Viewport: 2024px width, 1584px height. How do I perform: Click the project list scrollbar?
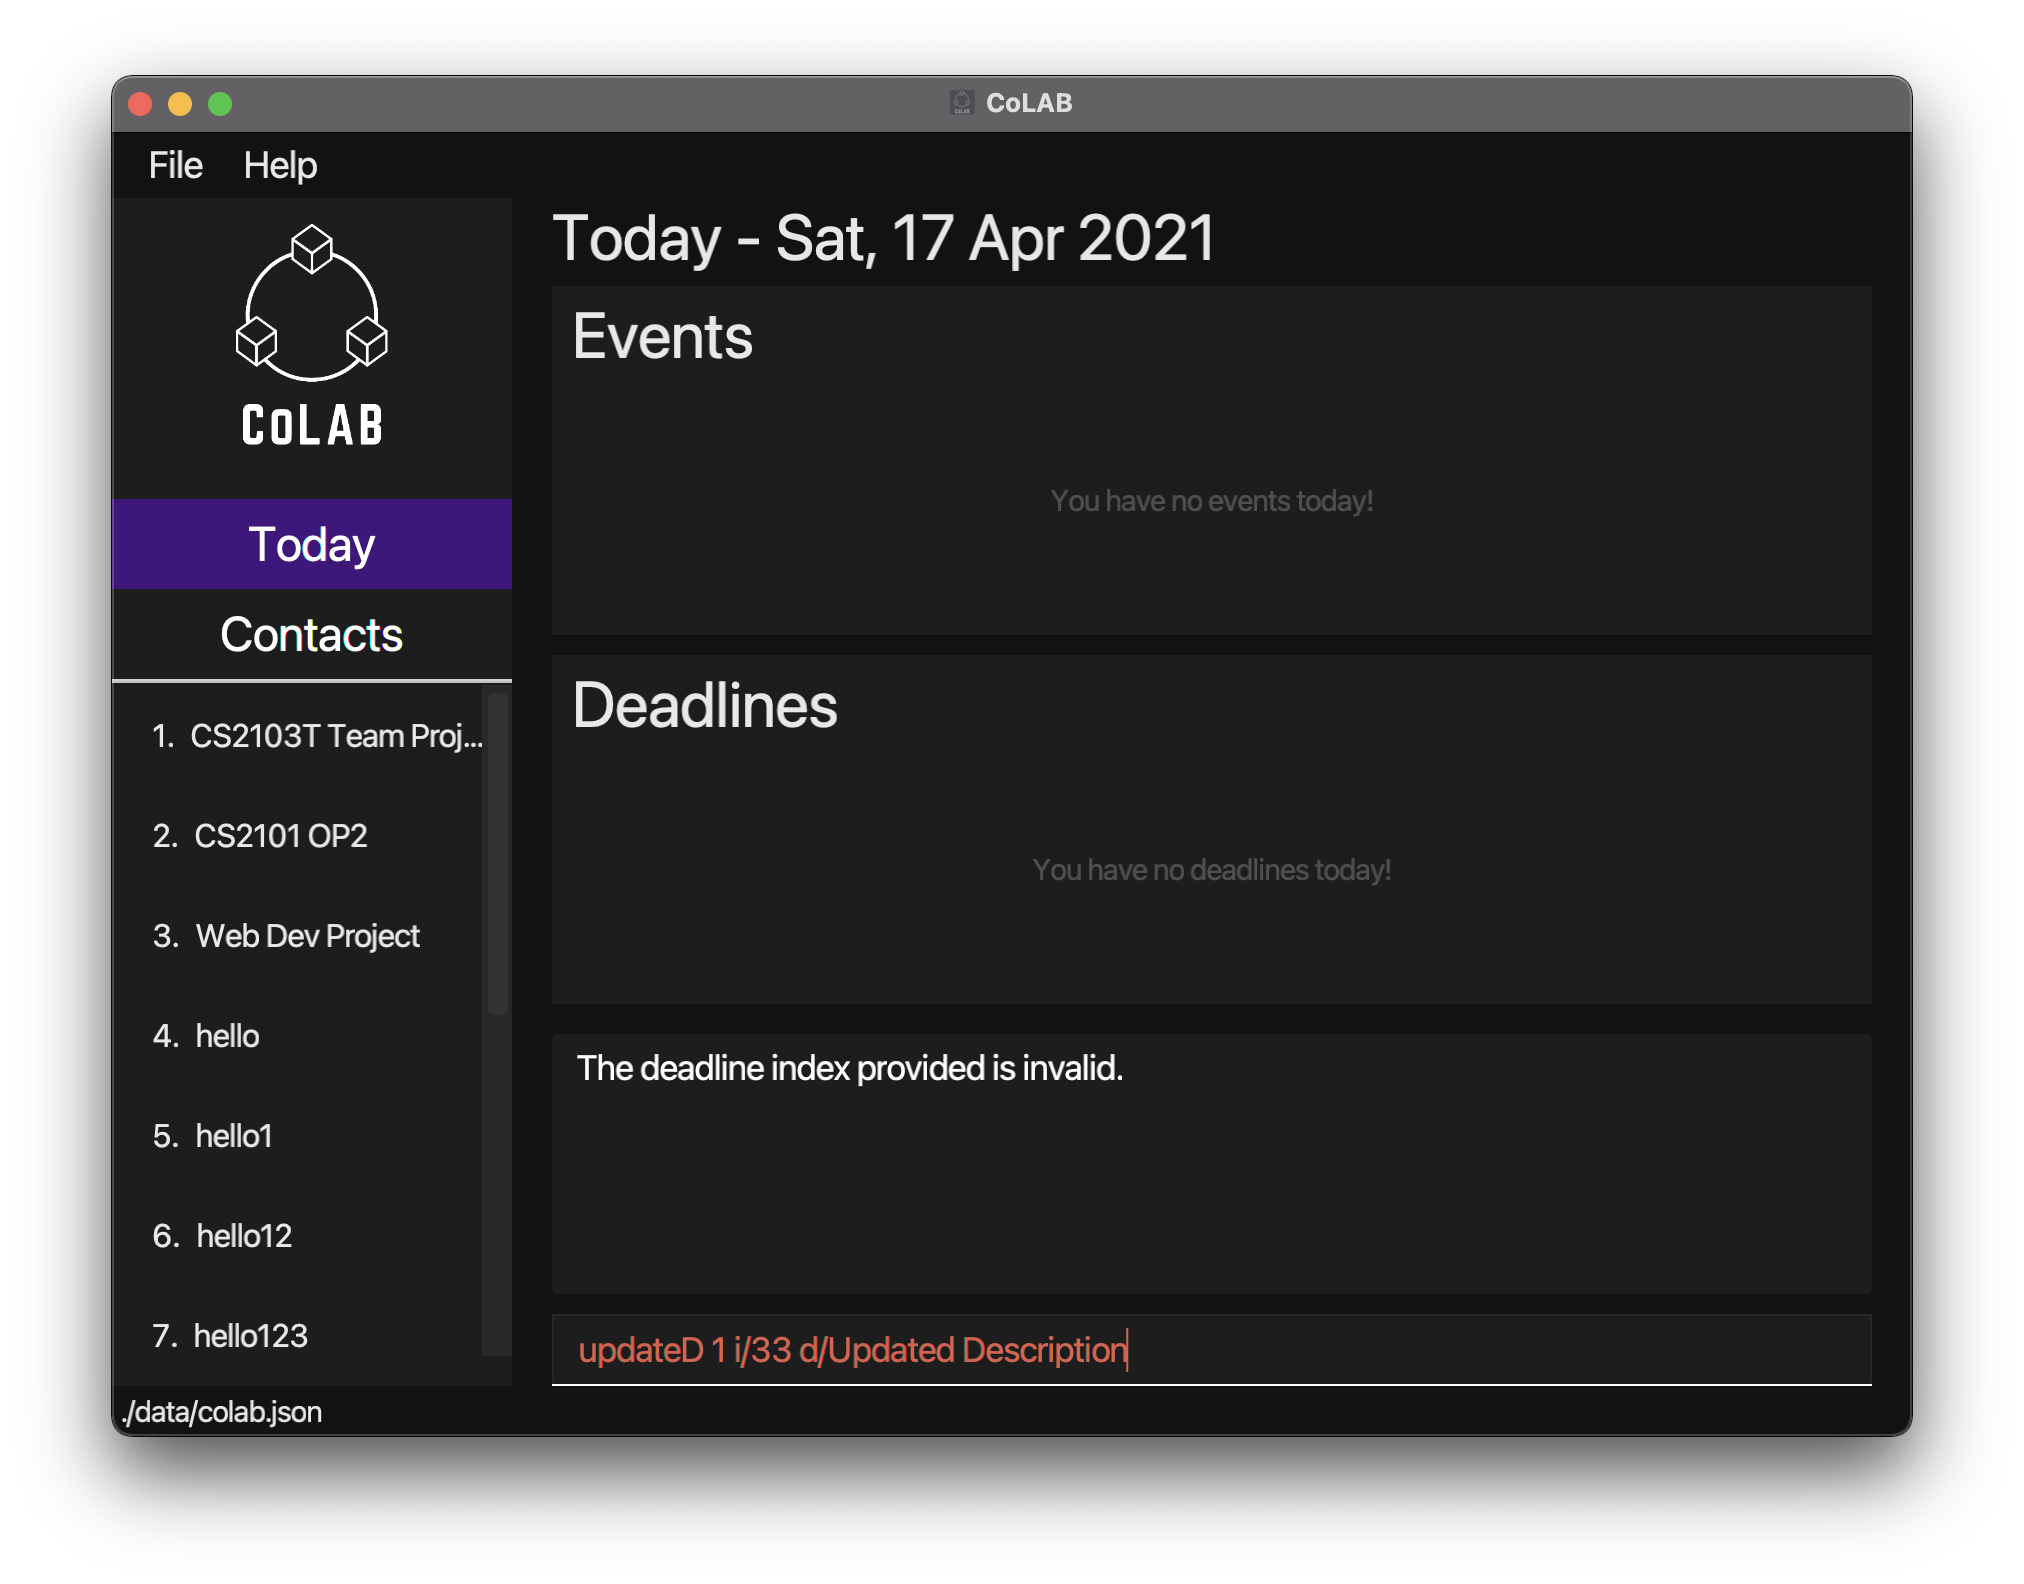point(497,855)
